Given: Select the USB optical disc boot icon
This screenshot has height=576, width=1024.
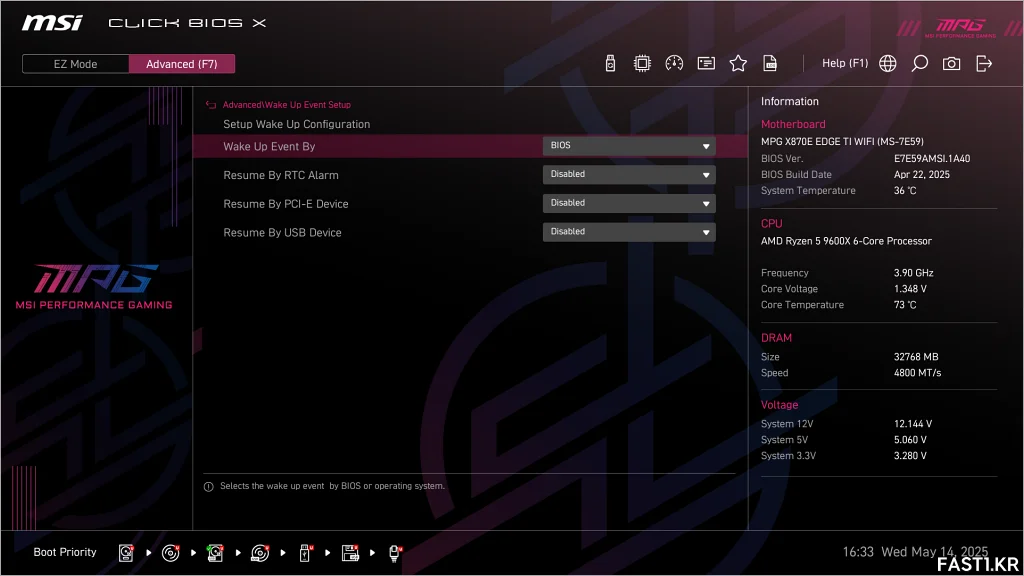Looking at the screenshot, I should (260, 552).
